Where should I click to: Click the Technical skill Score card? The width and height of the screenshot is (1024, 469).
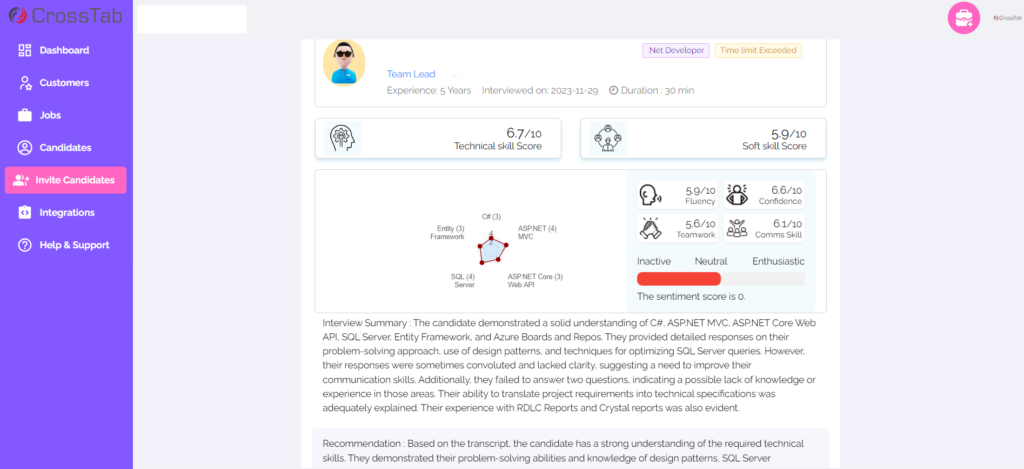[x=438, y=138]
